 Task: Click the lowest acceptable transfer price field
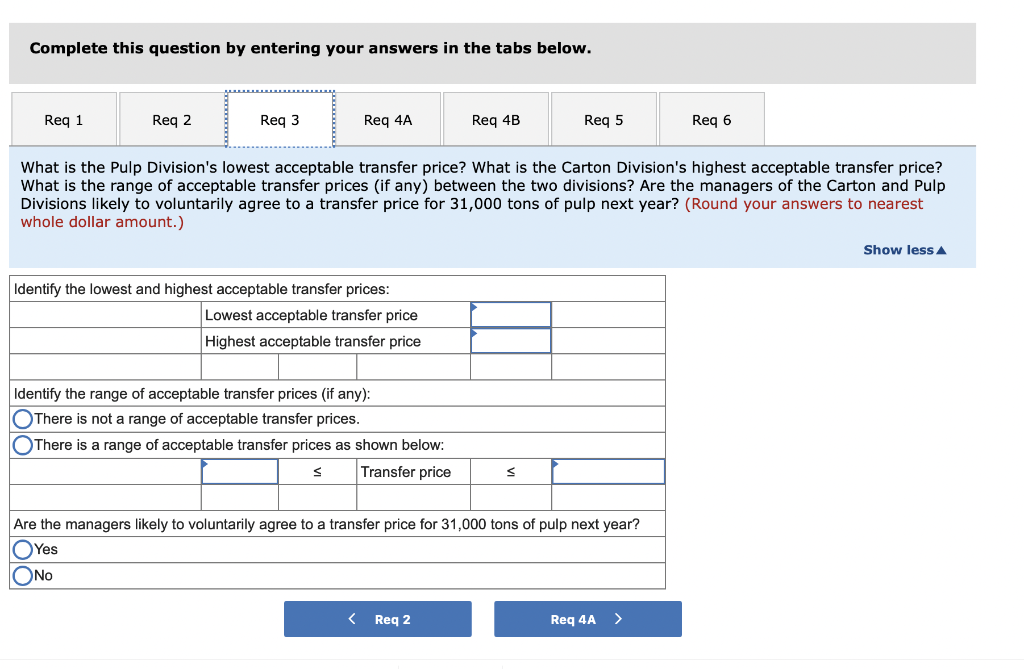point(510,314)
